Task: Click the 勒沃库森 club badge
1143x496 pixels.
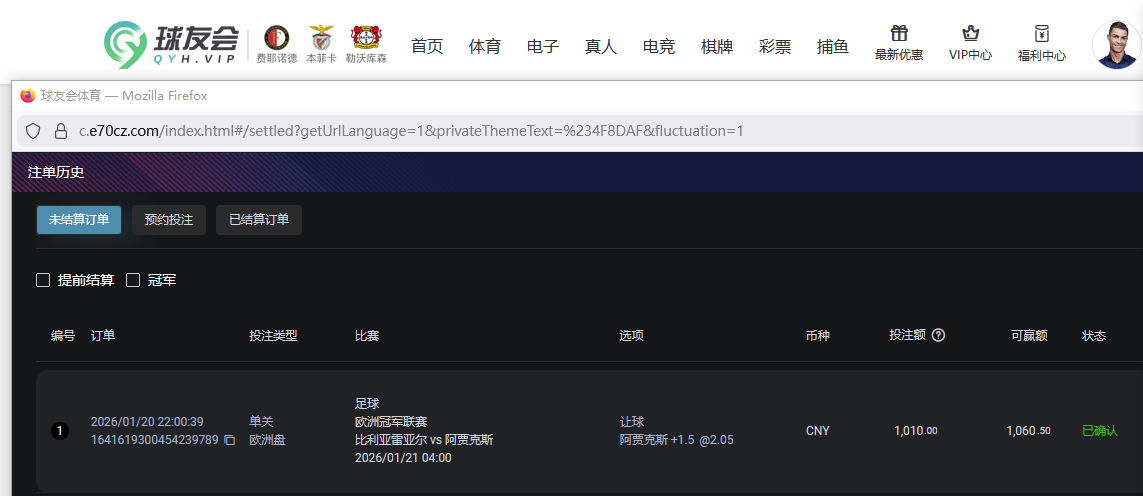Action: coord(365,38)
